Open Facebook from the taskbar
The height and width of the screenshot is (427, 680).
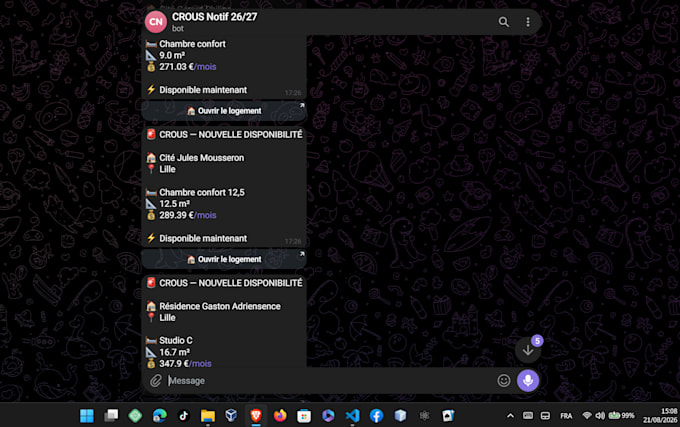(x=376, y=416)
